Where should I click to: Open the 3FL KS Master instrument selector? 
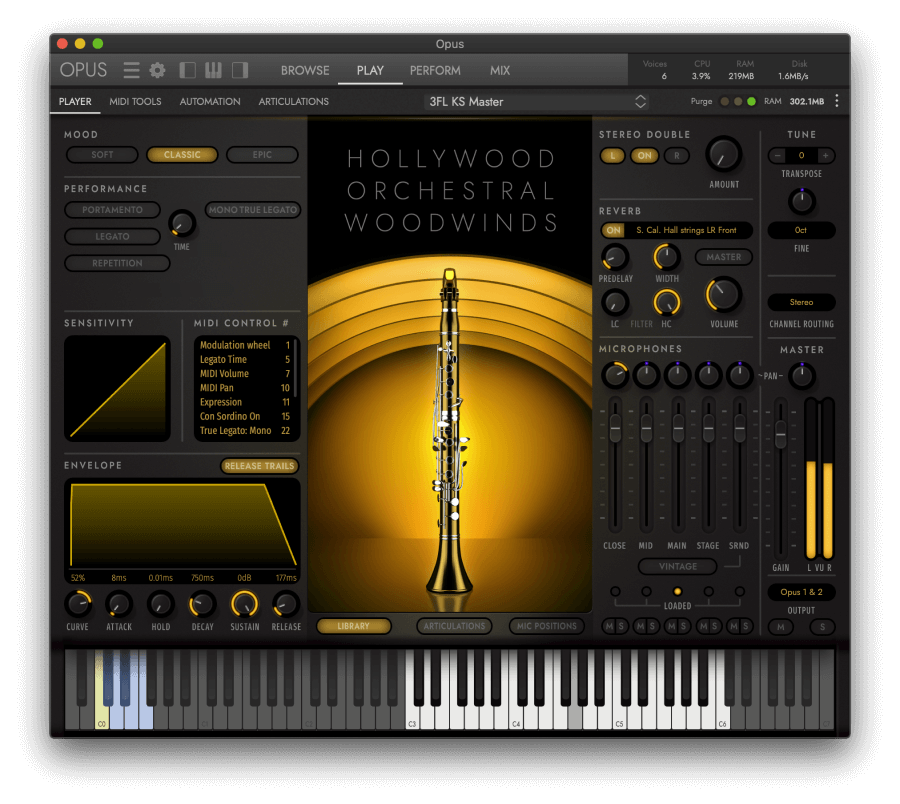point(538,102)
